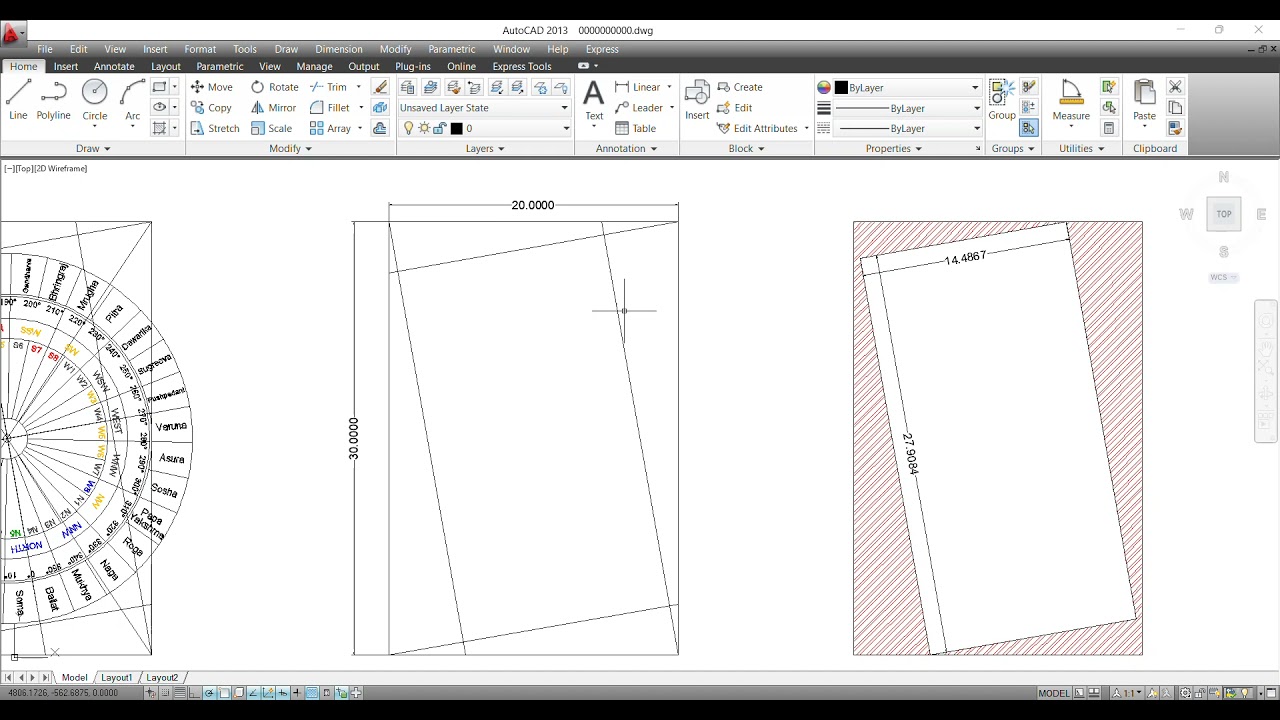Open the Unsaved Layer State dropdown
This screenshot has width=1280, height=720.
point(484,108)
